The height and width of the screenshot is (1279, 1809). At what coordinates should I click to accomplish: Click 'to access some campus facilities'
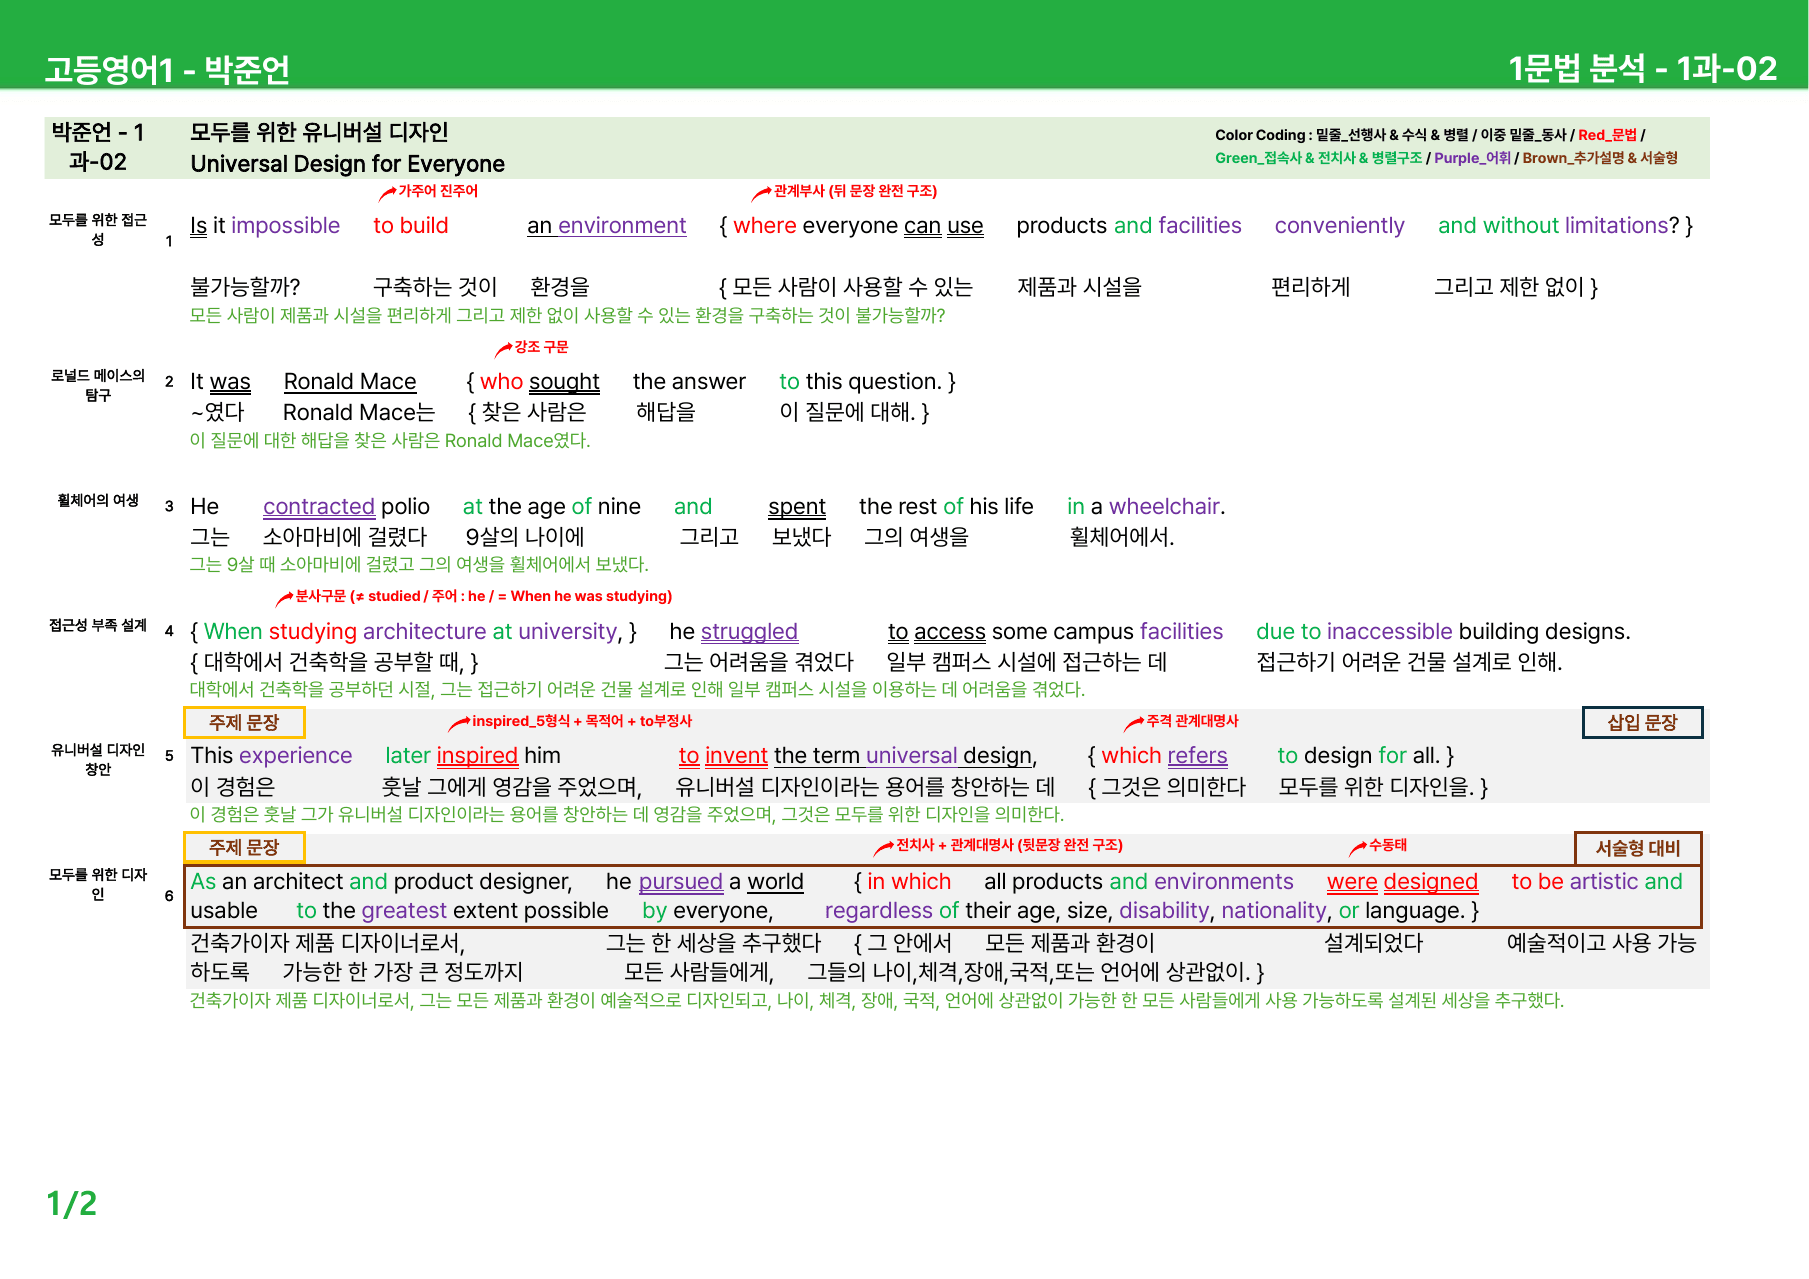pyautogui.click(x=1055, y=632)
